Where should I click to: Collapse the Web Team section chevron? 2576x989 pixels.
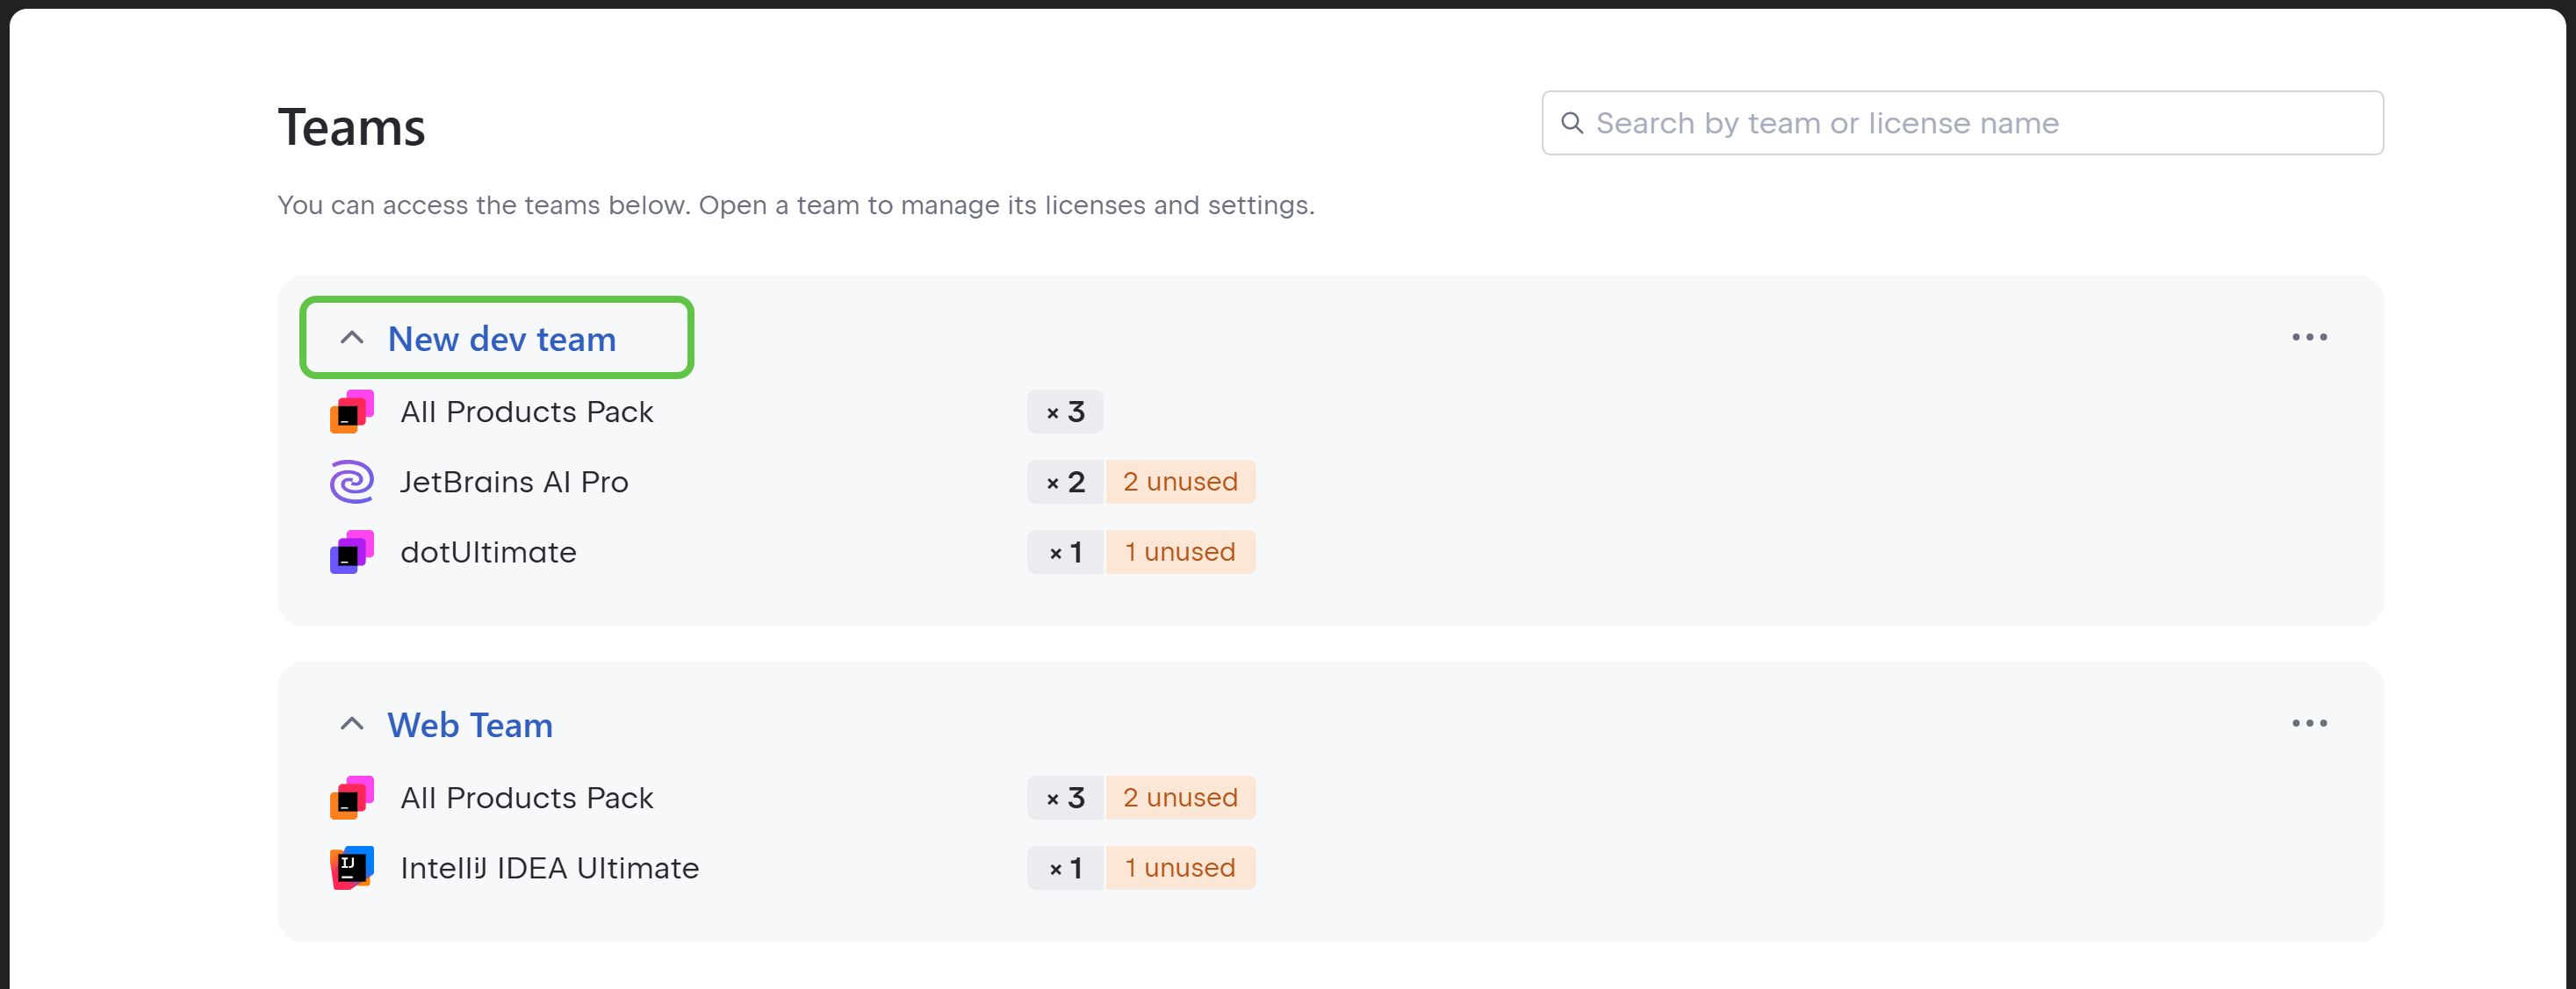352,724
